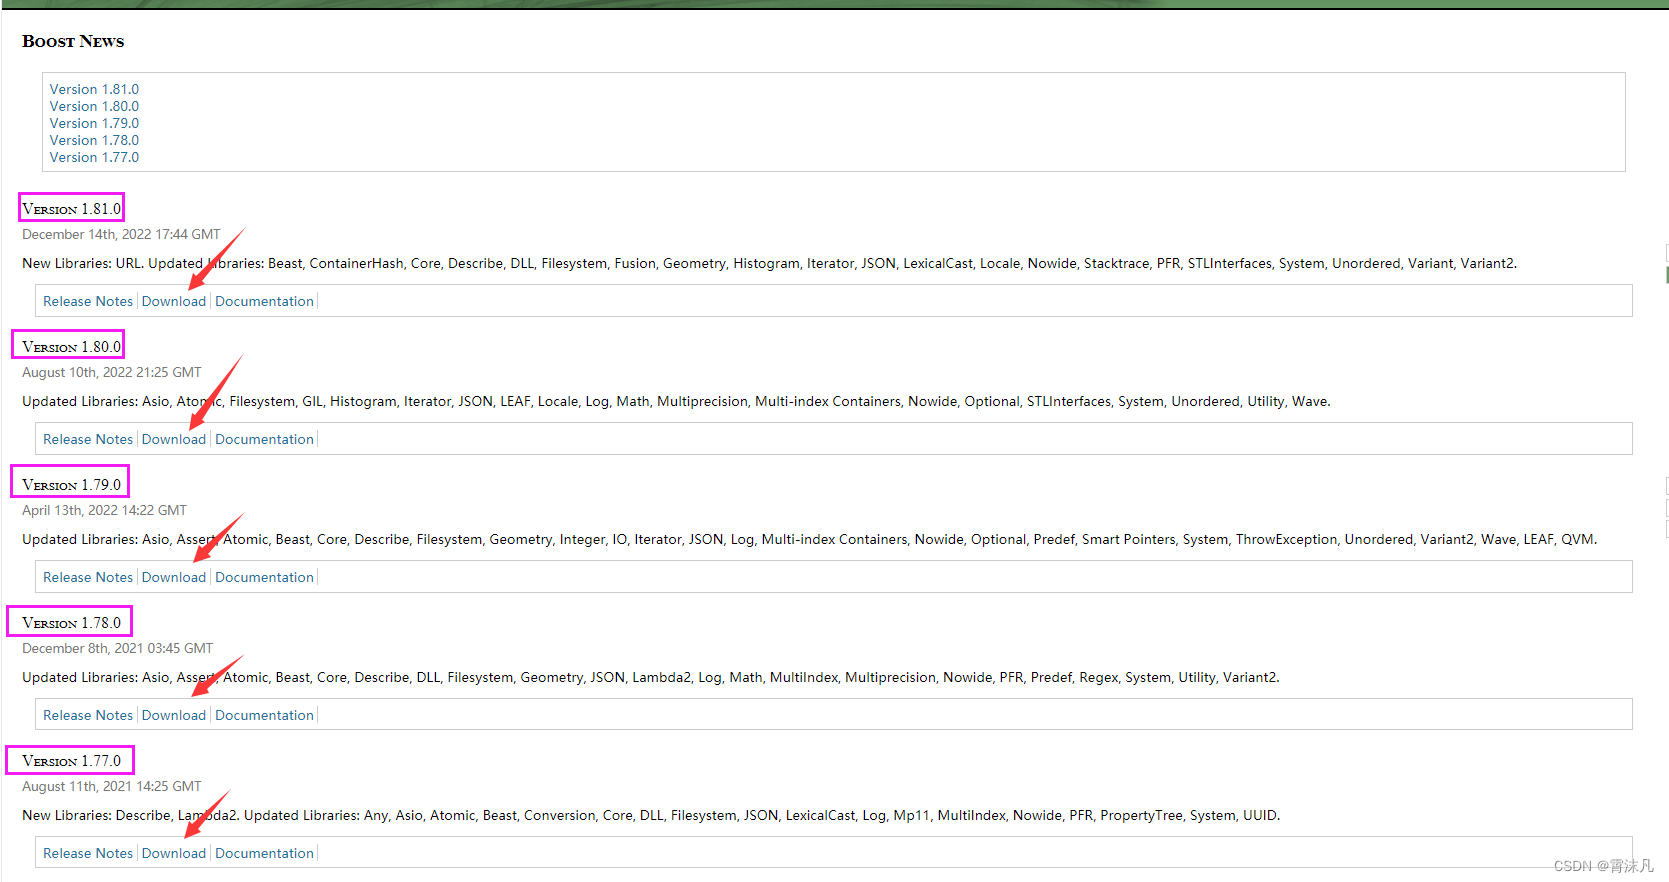Click the Boost News page heading
This screenshot has width=1669, height=882.
click(x=73, y=41)
